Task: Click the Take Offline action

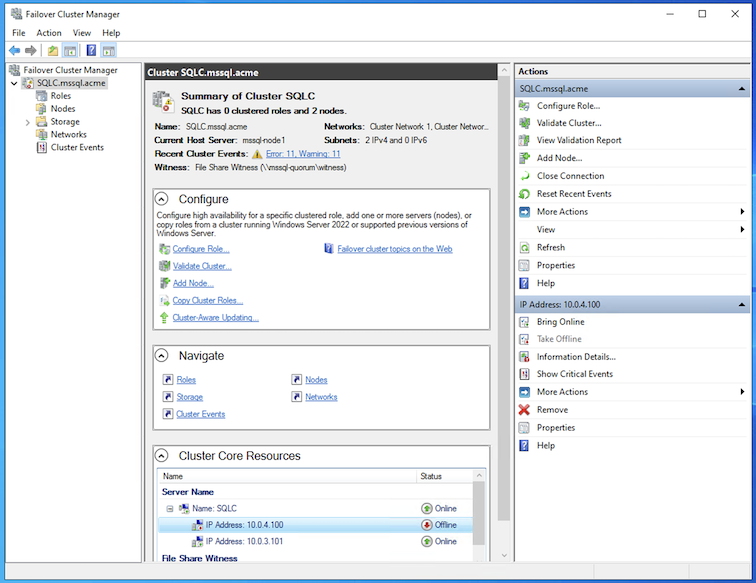Action: tap(559, 339)
